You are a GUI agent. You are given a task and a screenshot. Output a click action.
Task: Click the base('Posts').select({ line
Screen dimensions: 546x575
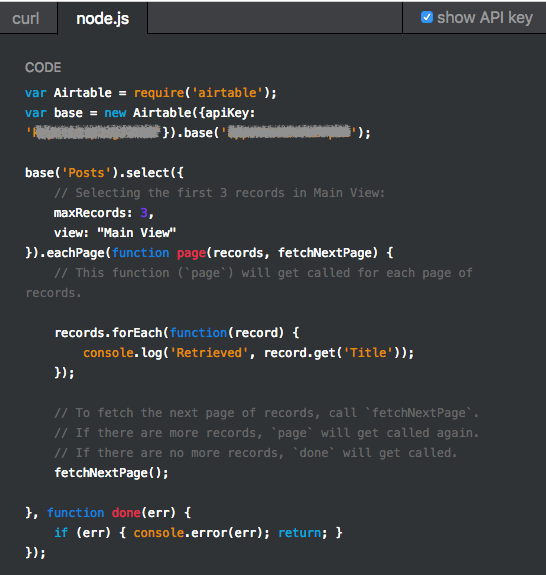click(x=104, y=173)
